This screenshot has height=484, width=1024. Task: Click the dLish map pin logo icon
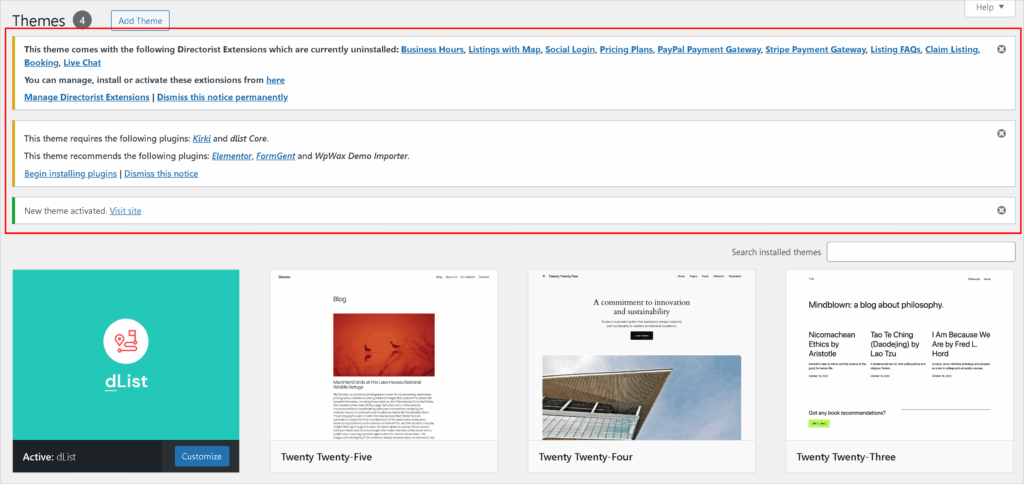click(x=126, y=340)
